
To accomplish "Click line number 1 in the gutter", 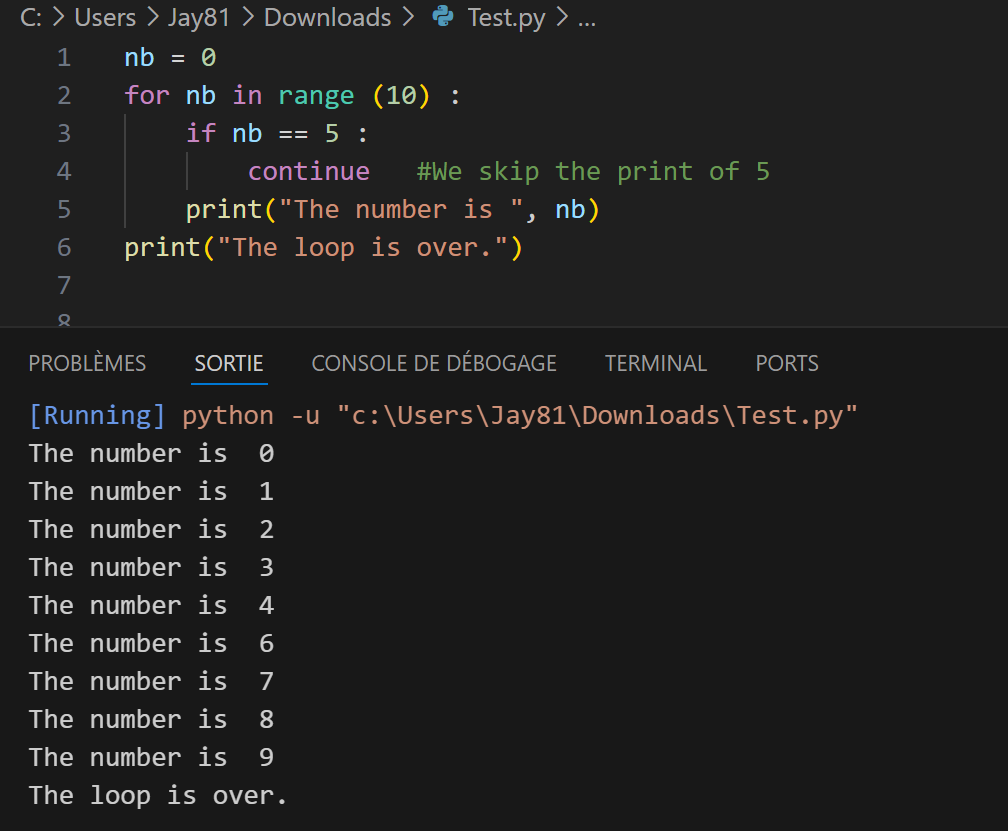I will [64, 58].
